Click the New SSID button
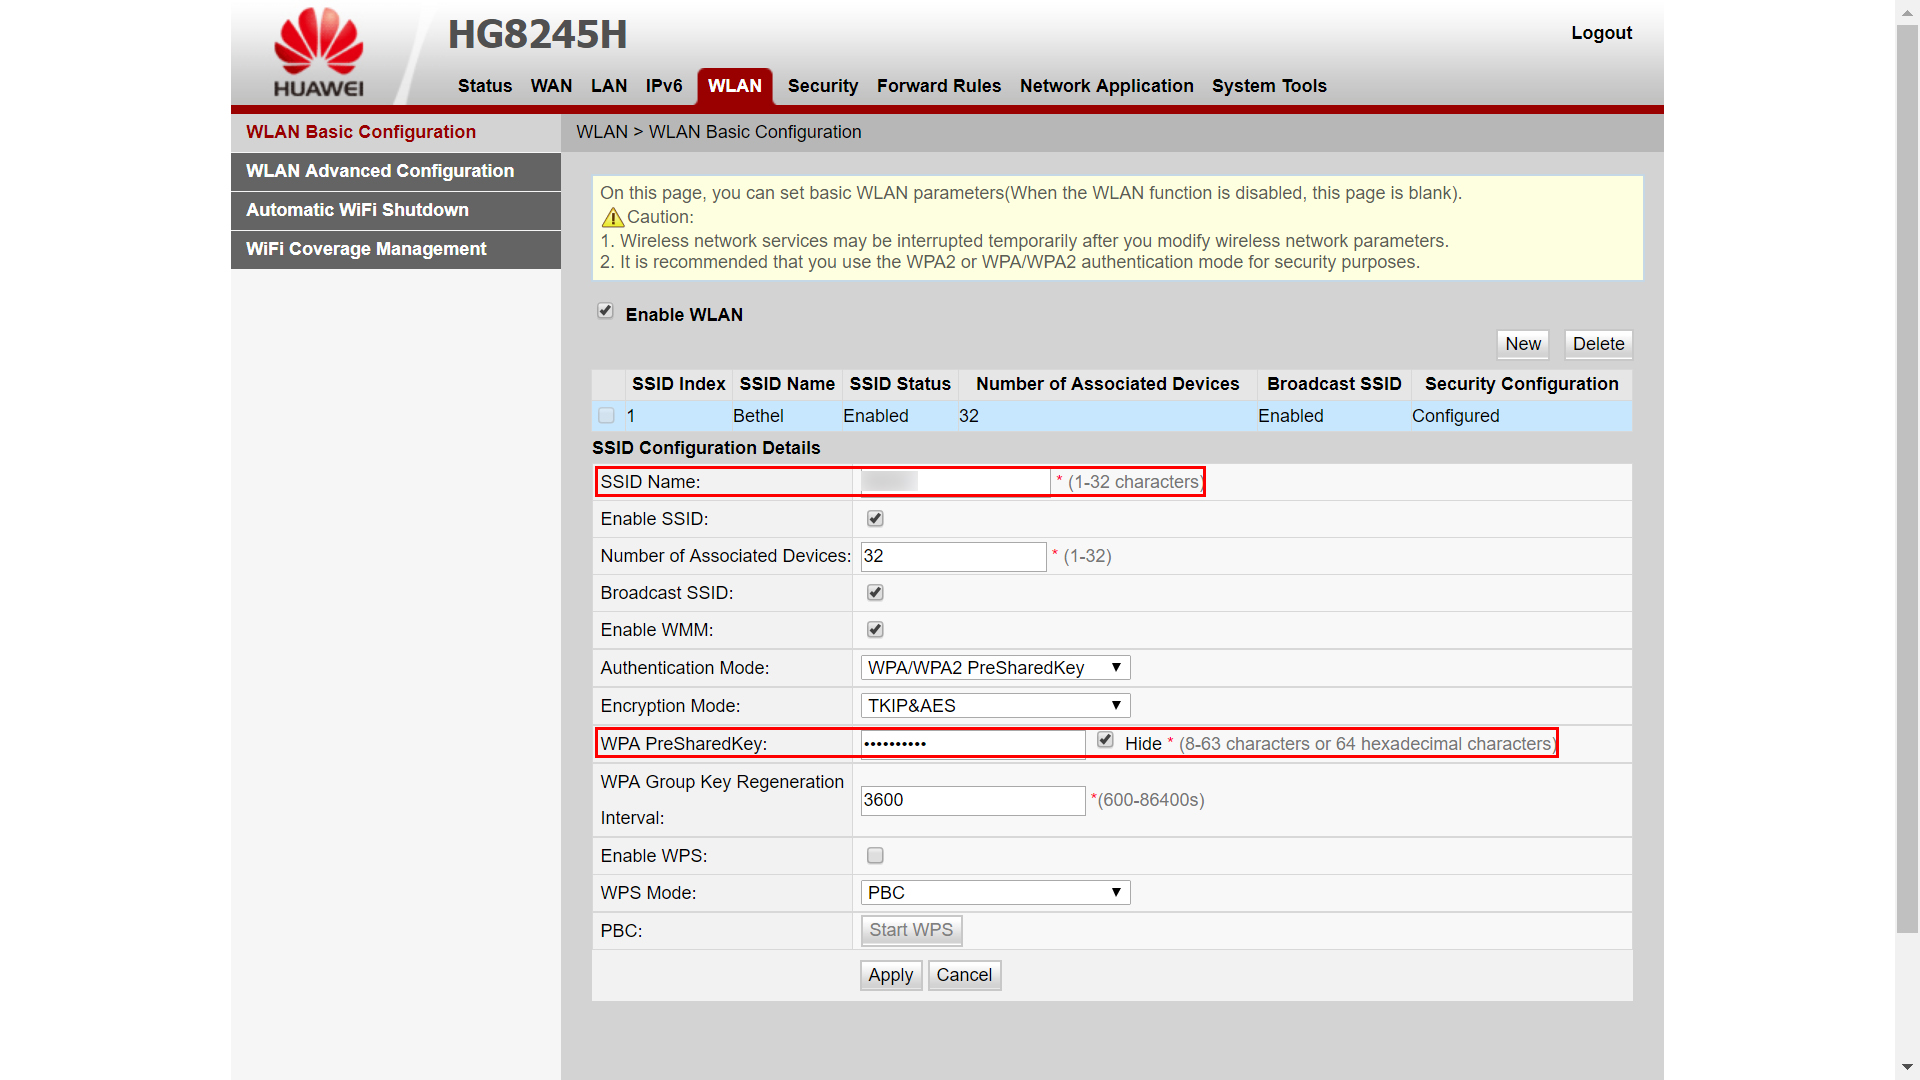1920x1080 pixels. point(1522,344)
